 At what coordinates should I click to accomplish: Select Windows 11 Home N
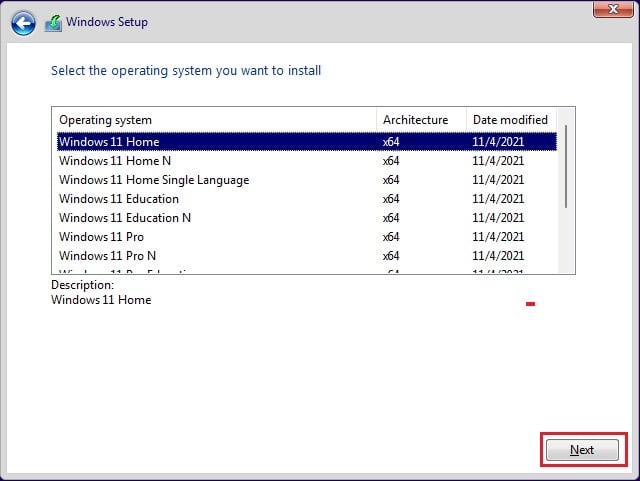pos(307,161)
